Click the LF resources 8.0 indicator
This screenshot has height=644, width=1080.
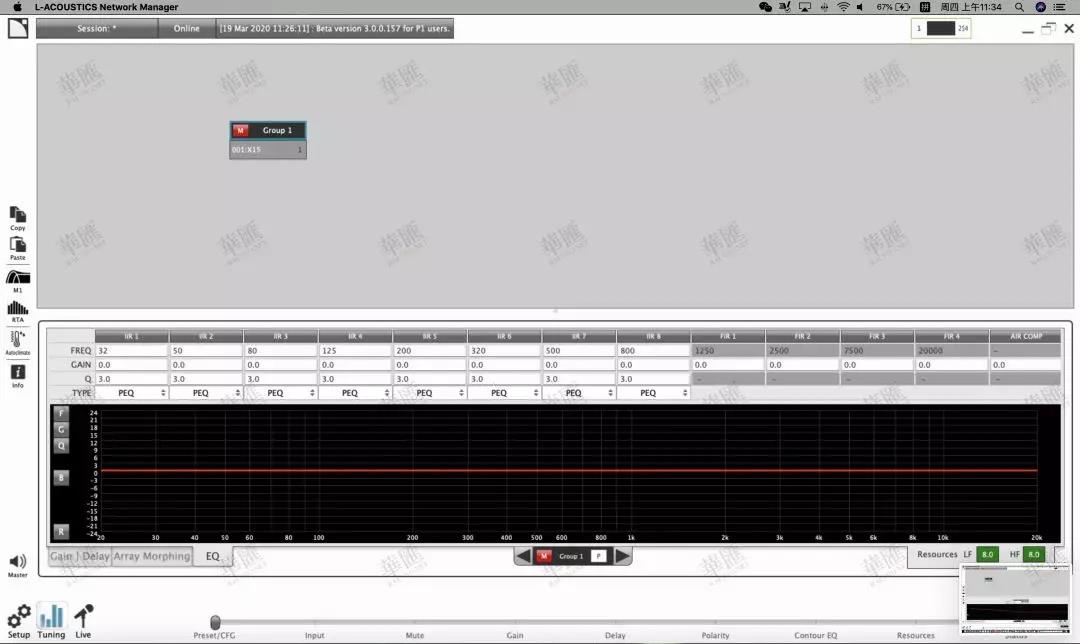(988, 554)
